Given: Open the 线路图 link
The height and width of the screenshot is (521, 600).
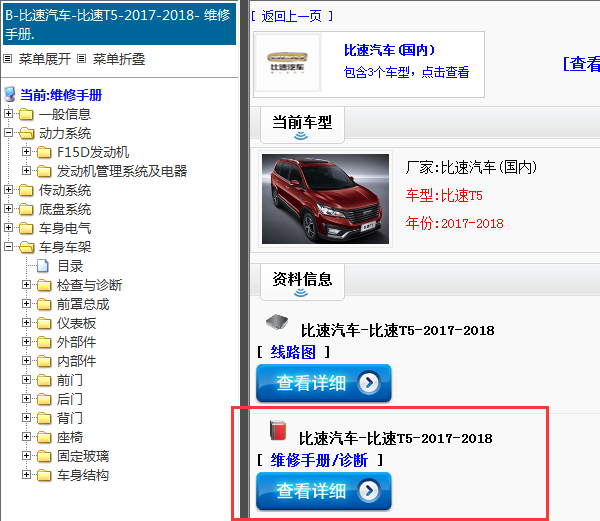Looking at the screenshot, I should pos(293,352).
